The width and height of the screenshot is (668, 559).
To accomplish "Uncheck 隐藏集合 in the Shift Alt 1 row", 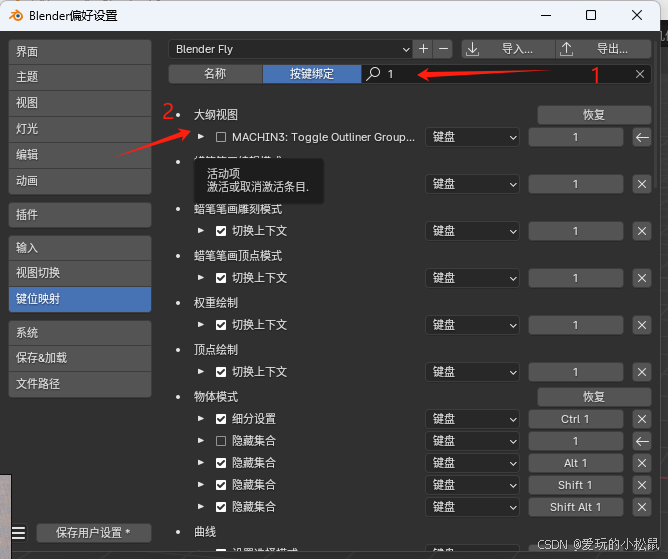I will [221, 507].
